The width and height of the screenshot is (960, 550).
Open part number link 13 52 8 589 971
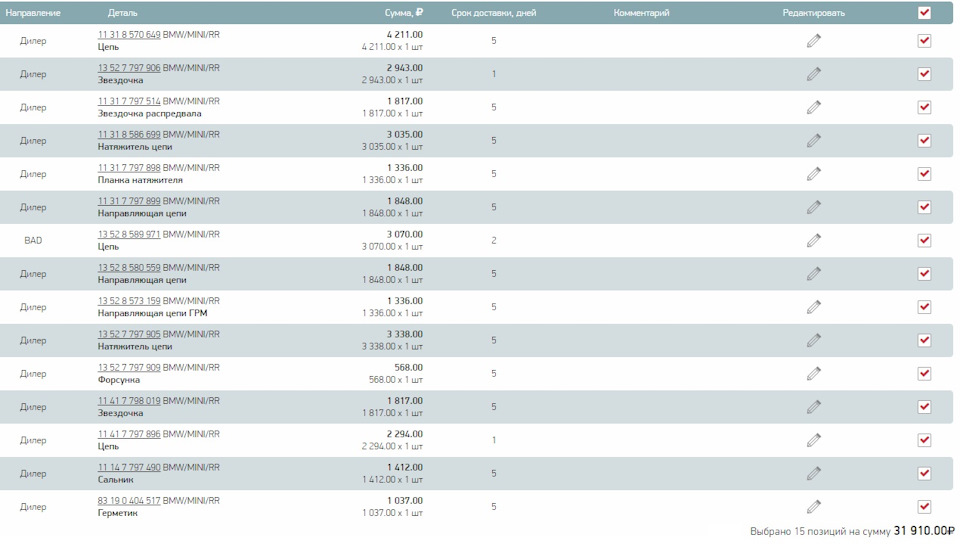pos(129,234)
